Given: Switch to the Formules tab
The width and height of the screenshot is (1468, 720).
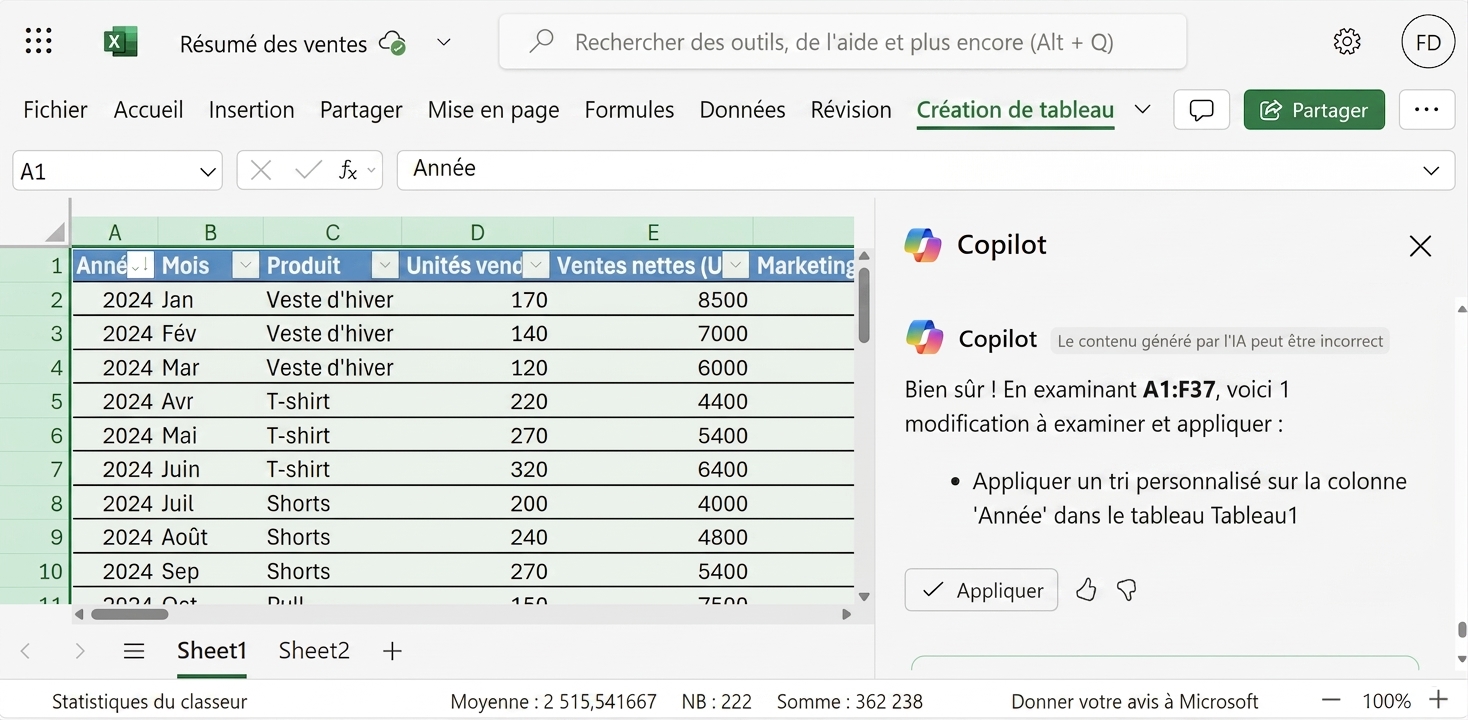Looking at the screenshot, I should click(x=629, y=110).
